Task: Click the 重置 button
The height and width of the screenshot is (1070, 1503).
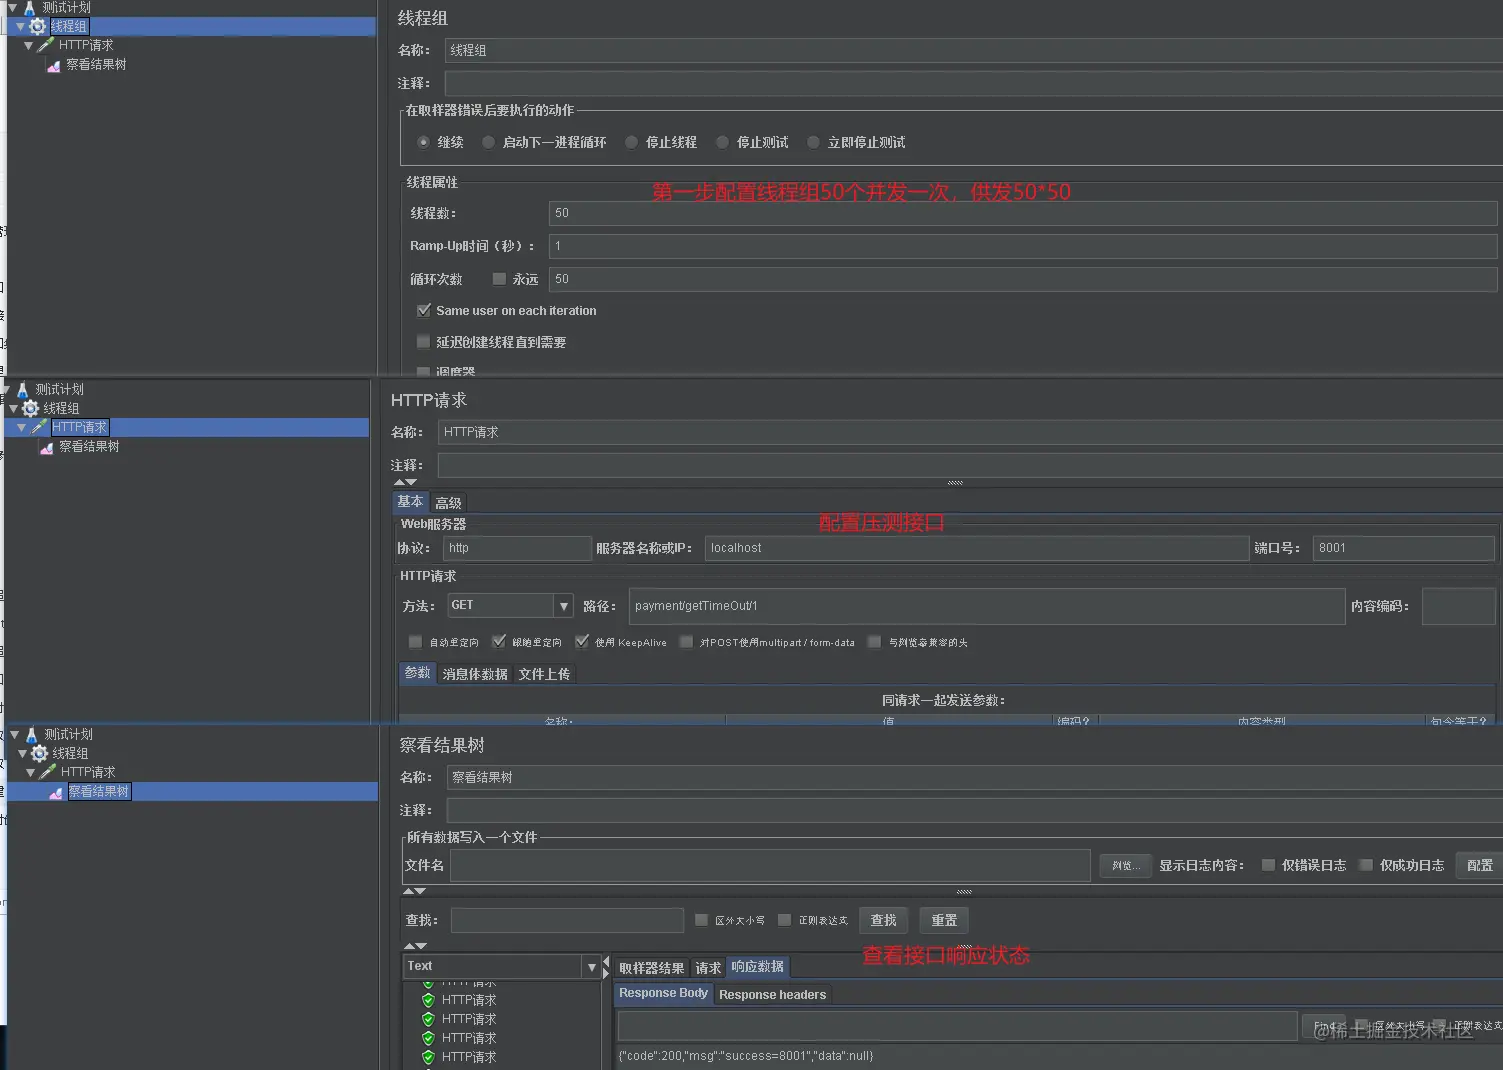Action: tap(944, 920)
